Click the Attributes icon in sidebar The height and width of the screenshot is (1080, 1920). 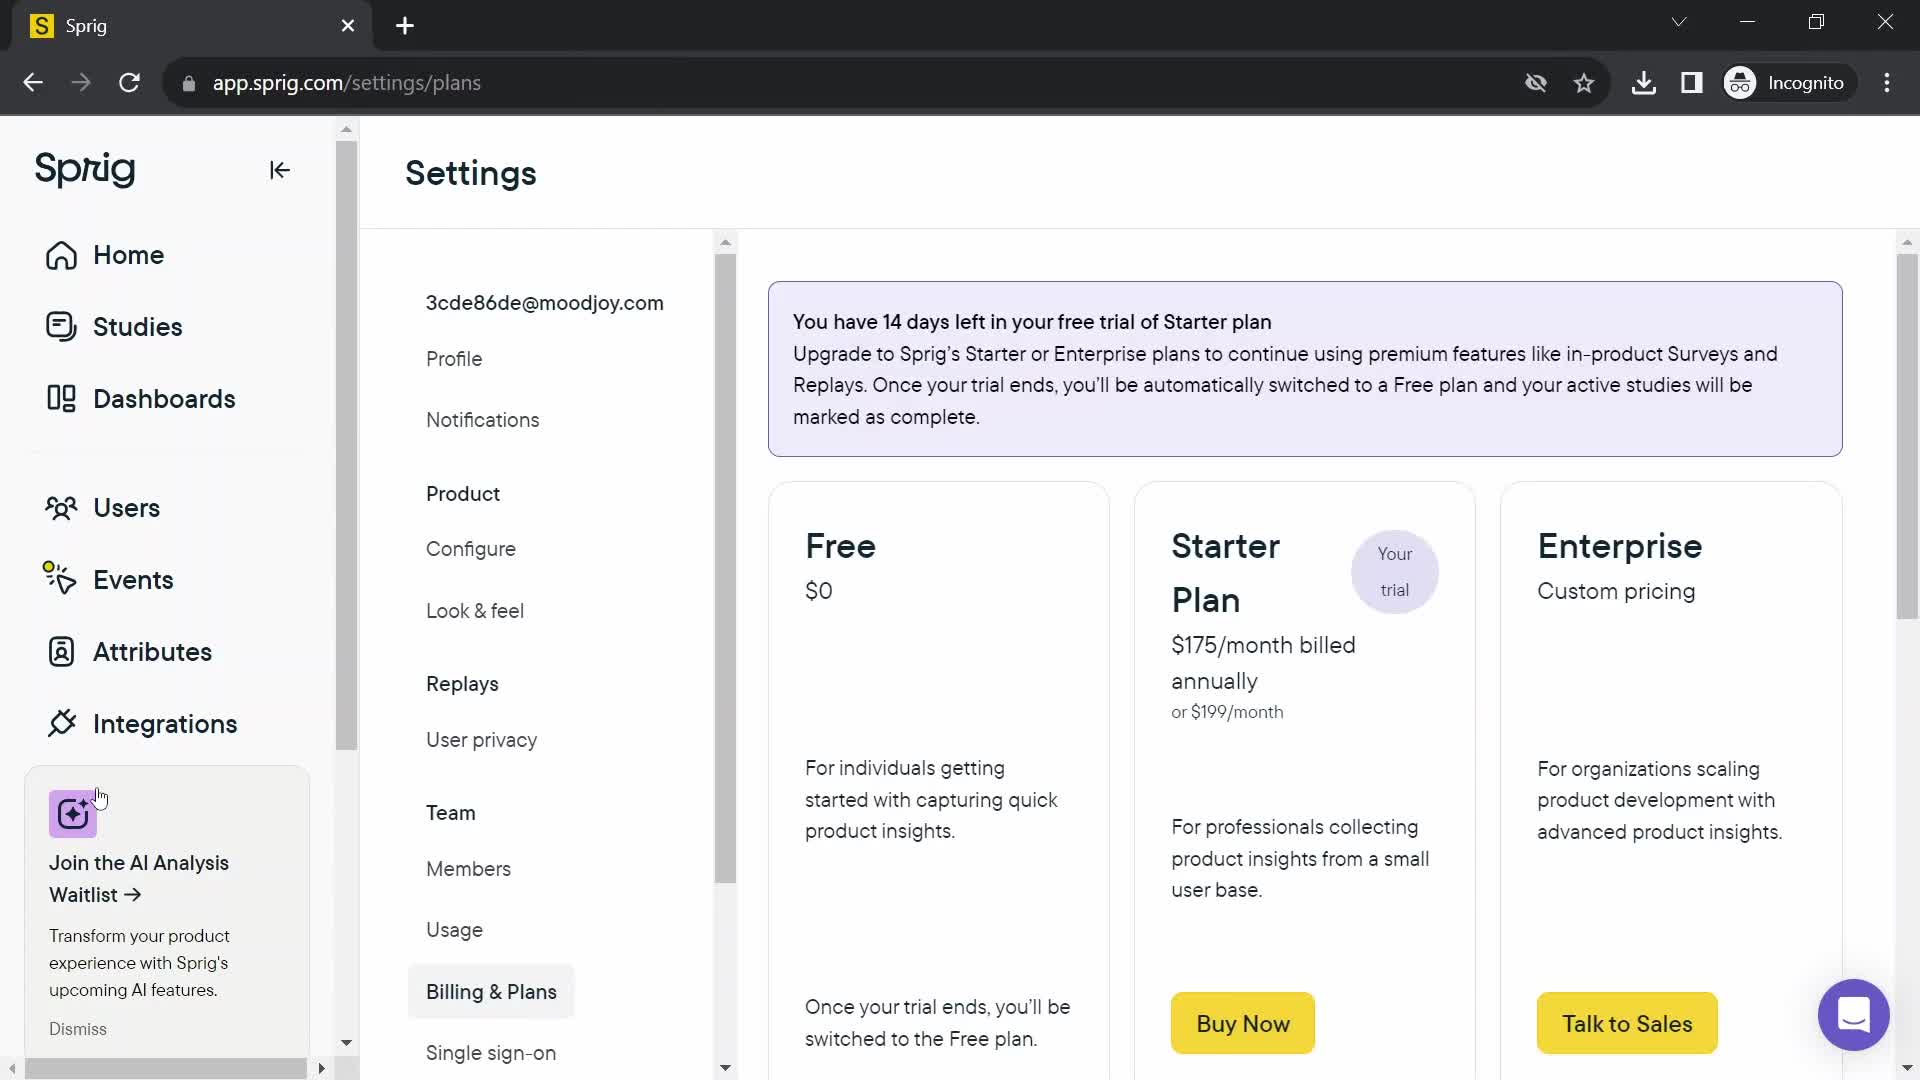point(61,651)
